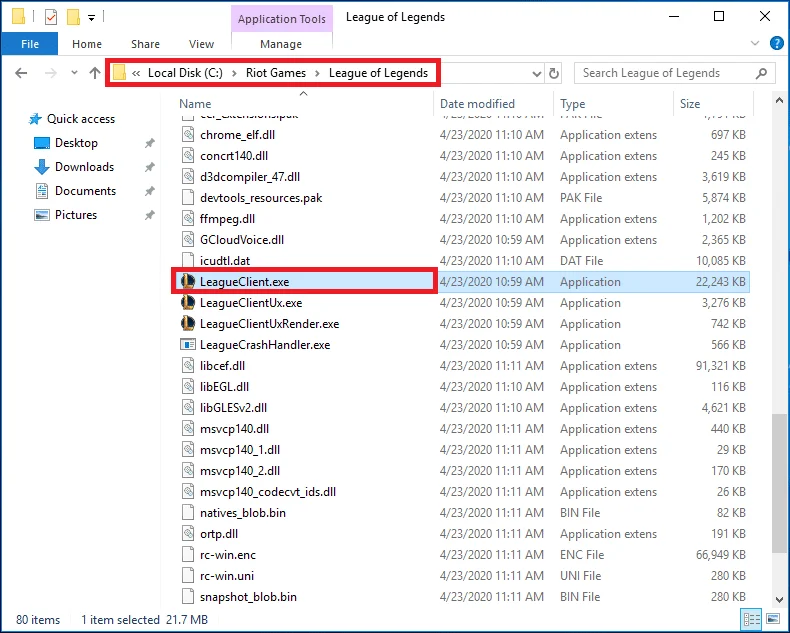Refresh the League of Legends folder
Screen dimensions: 790x633
(554, 73)
